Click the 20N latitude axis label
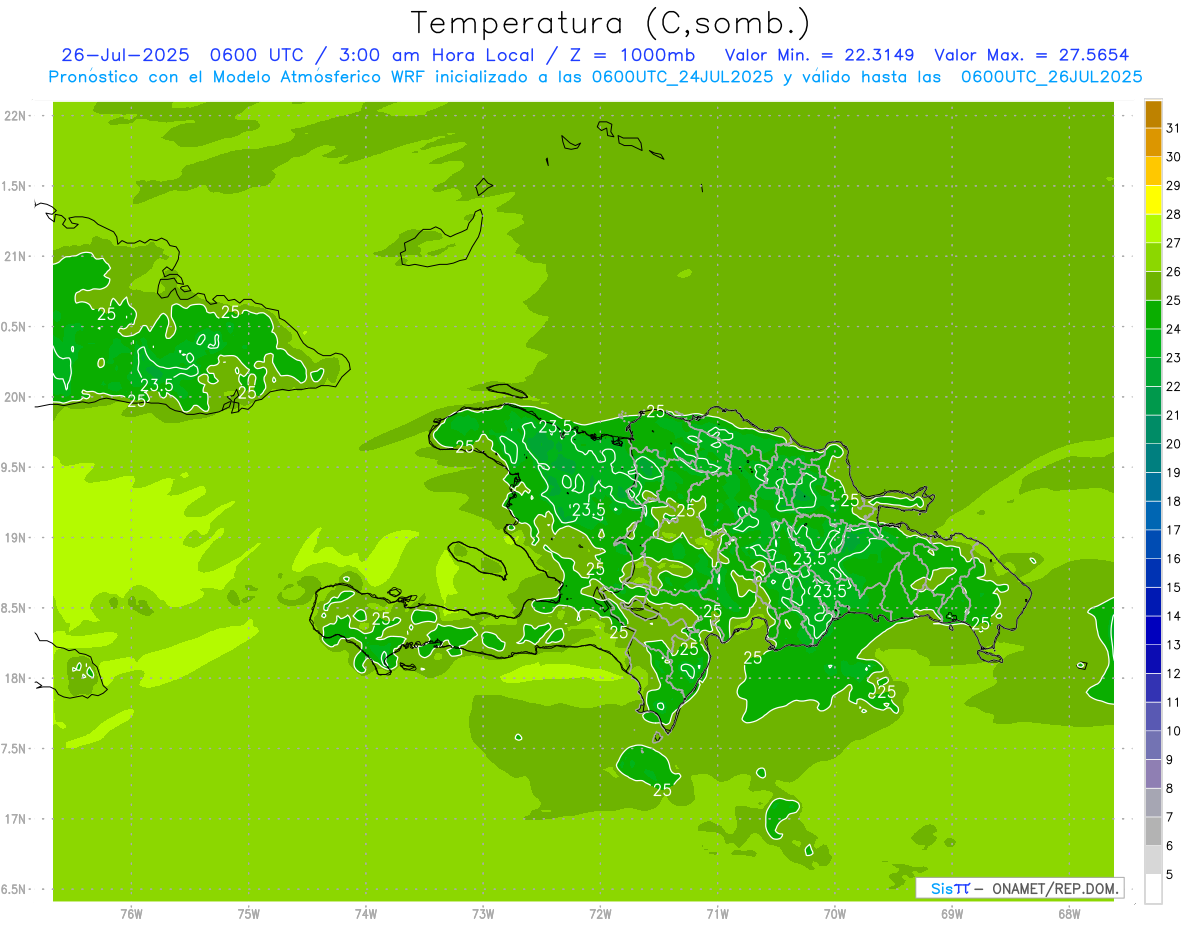Viewport: 1200px width, 927px height. point(15,397)
